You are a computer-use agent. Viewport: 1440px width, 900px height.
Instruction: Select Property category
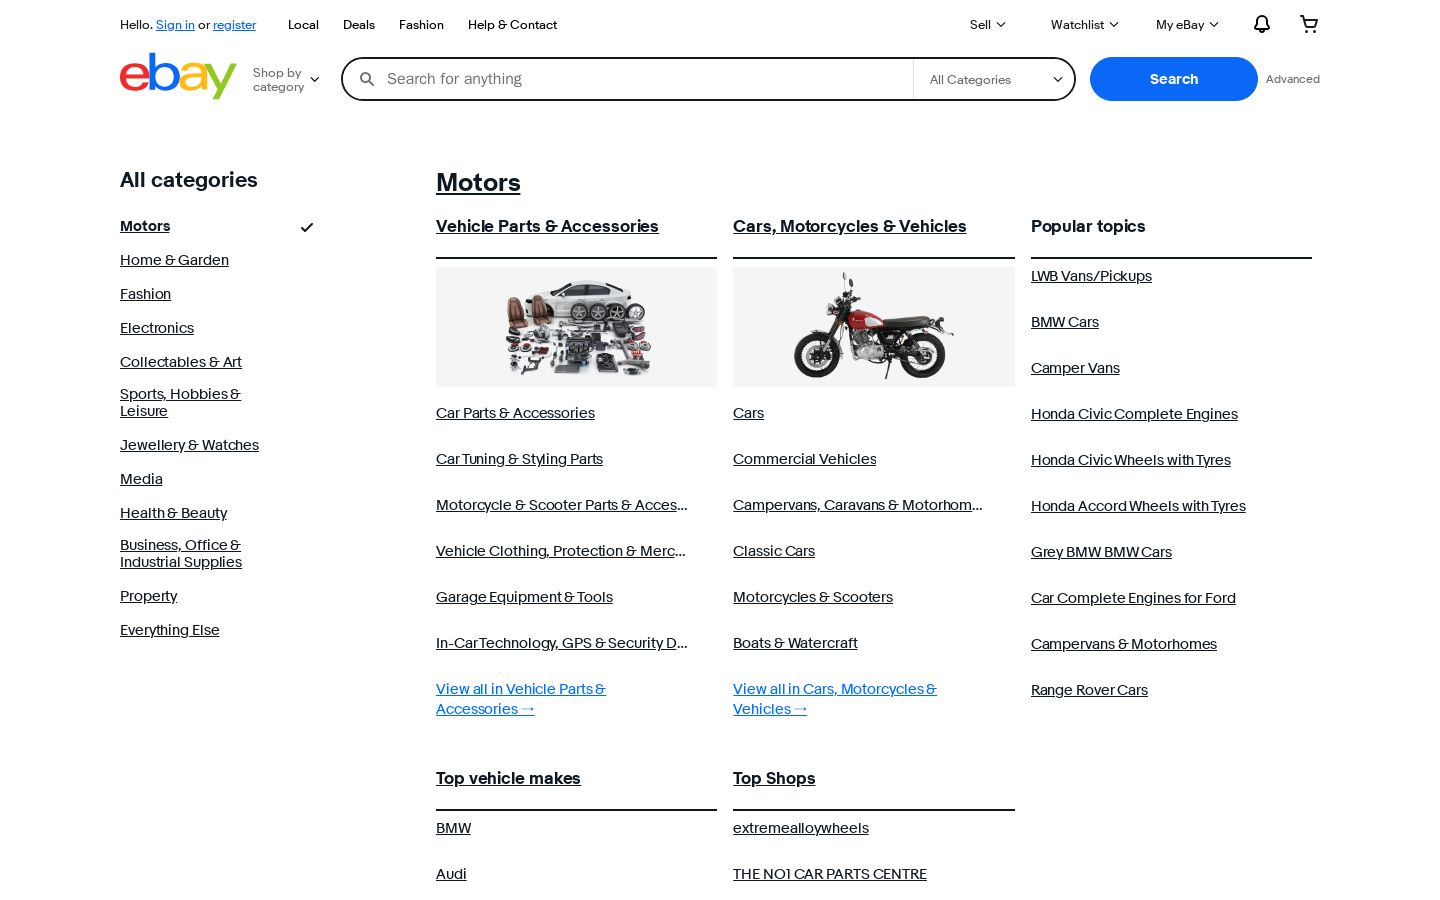click(148, 596)
